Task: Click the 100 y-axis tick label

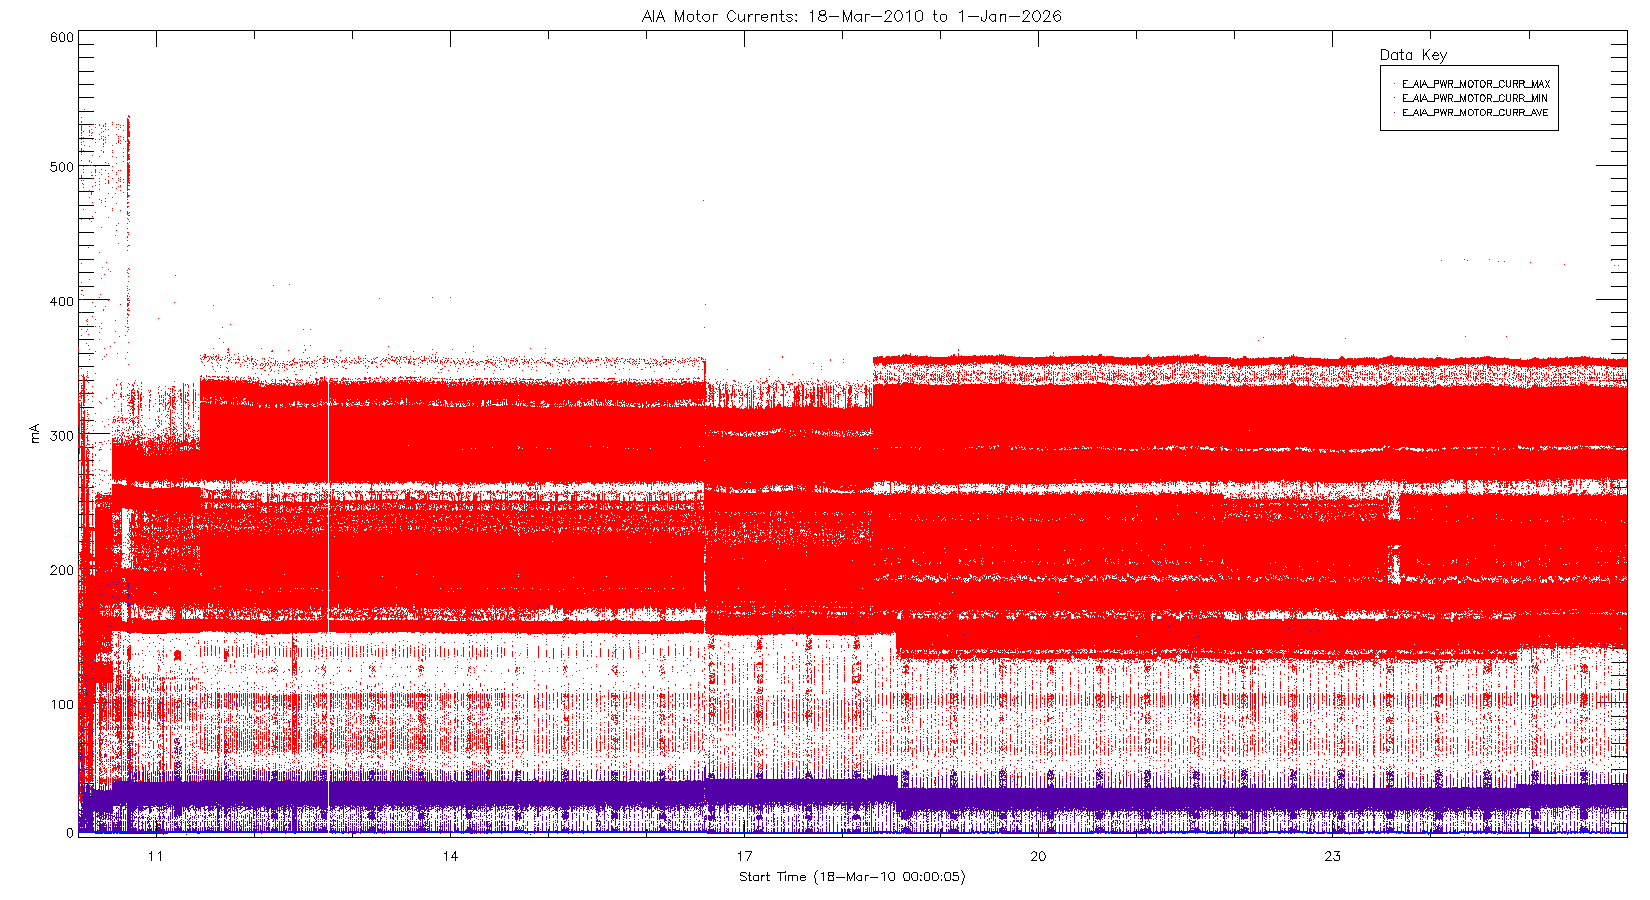Action: (61, 704)
